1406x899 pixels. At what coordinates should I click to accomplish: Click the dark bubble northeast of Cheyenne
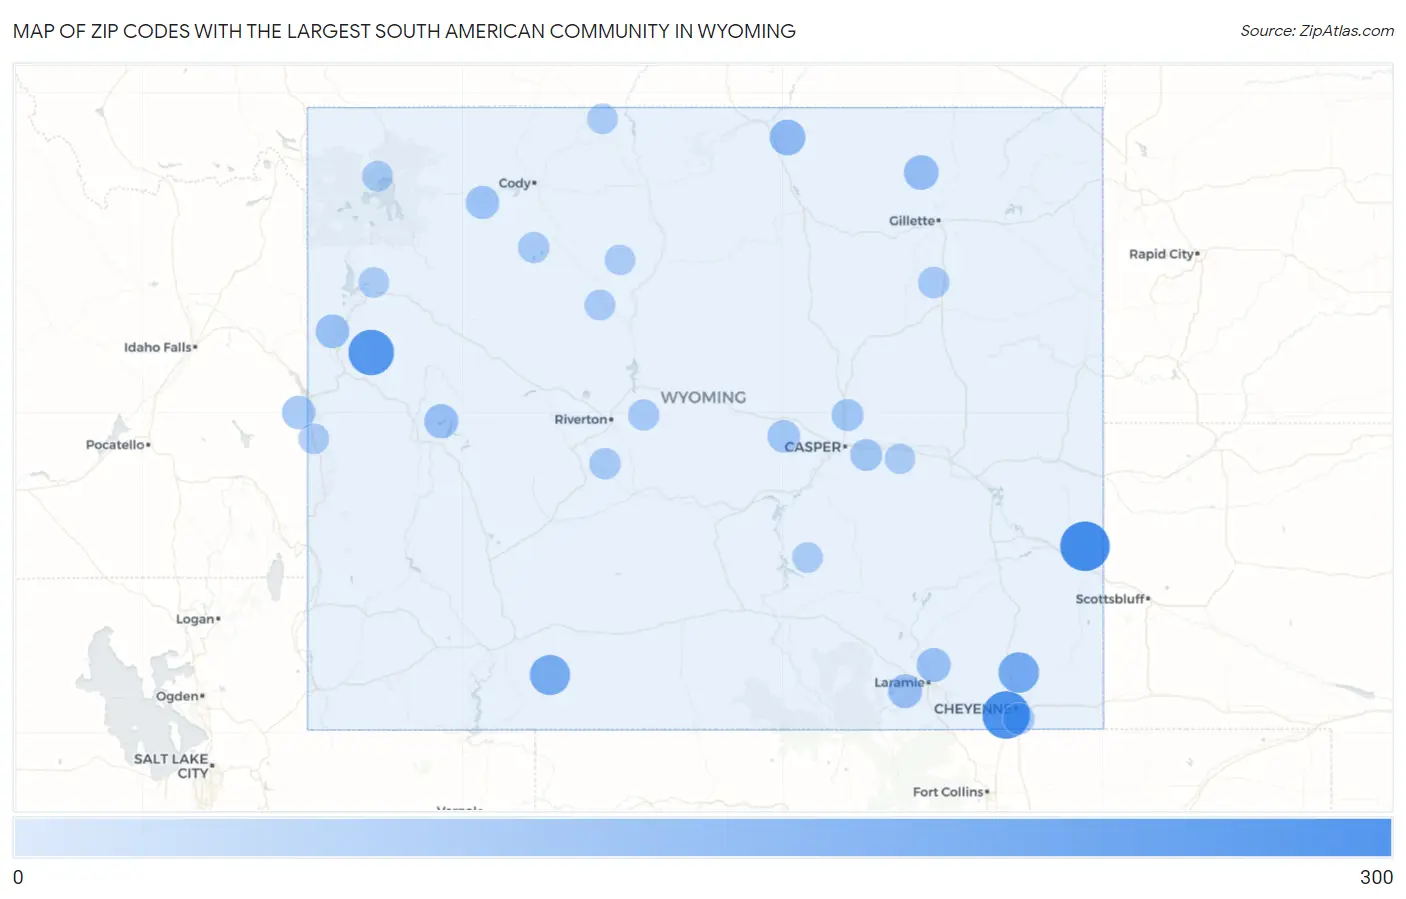pos(1018,672)
